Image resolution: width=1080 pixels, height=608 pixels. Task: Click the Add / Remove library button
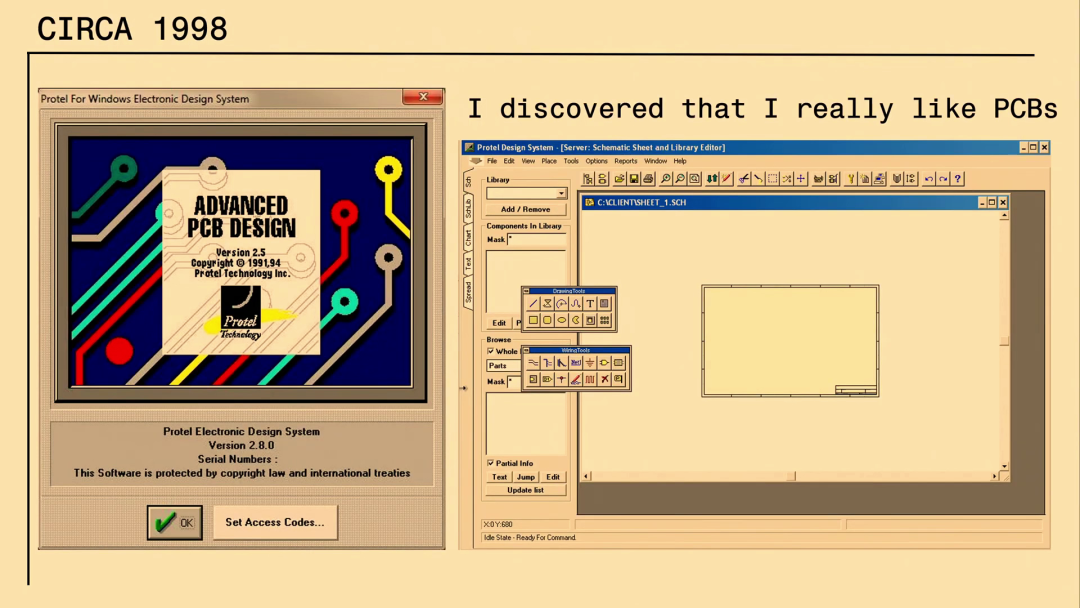tap(526, 209)
